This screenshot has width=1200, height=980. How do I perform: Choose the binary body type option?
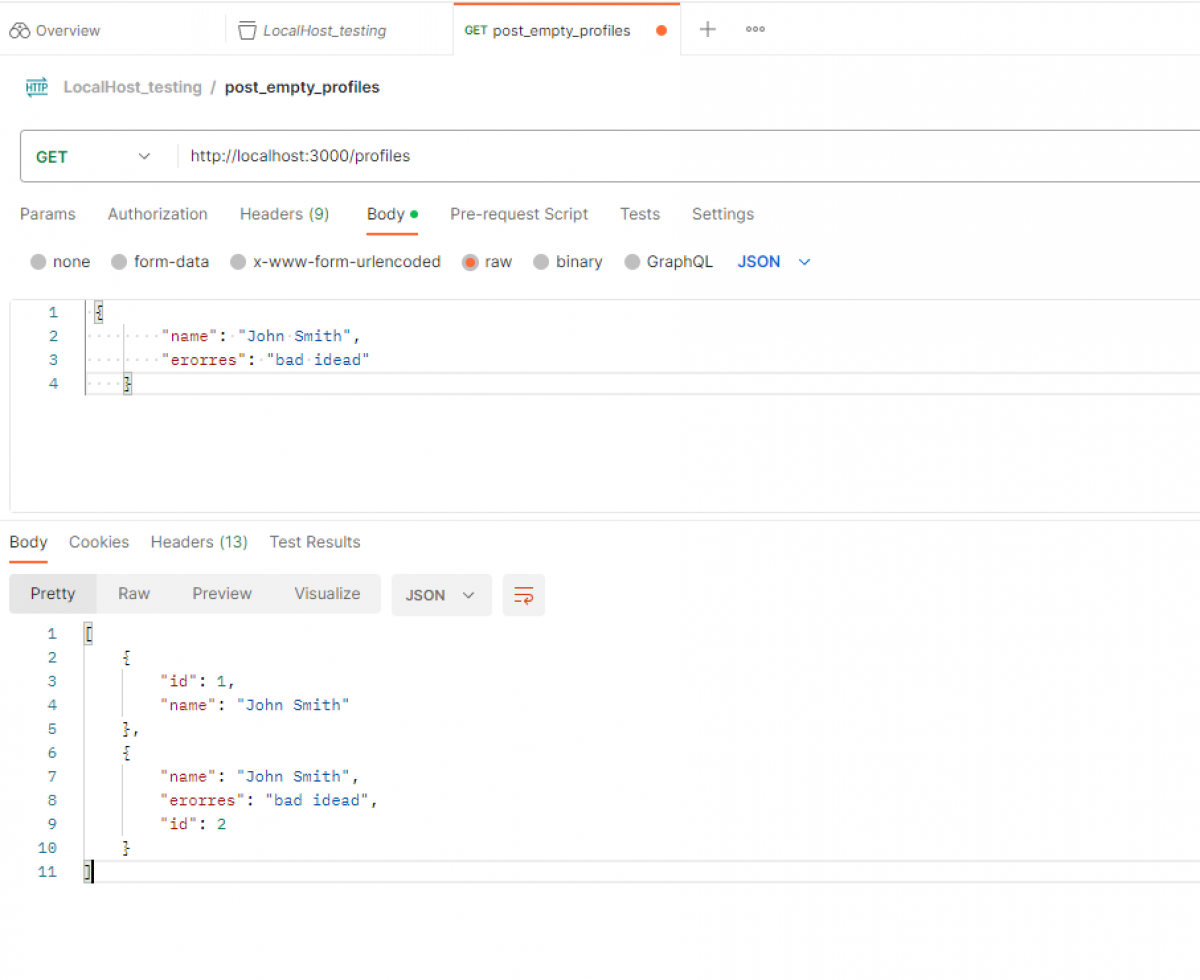[541, 262]
